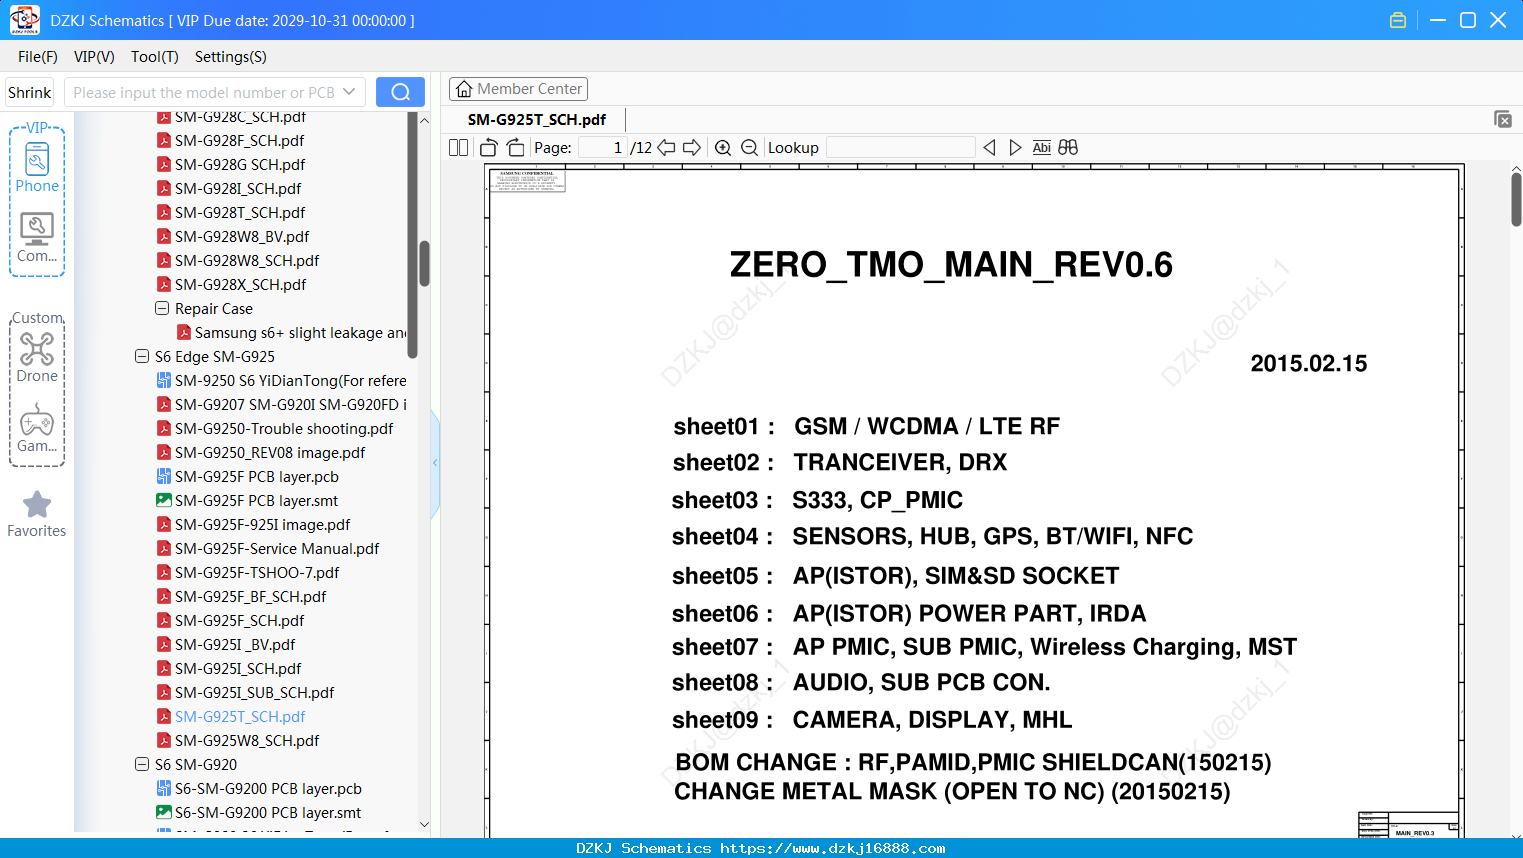Open the File(F) menu
The width and height of the screenshot is (1523, 858).
pos(38,57)
